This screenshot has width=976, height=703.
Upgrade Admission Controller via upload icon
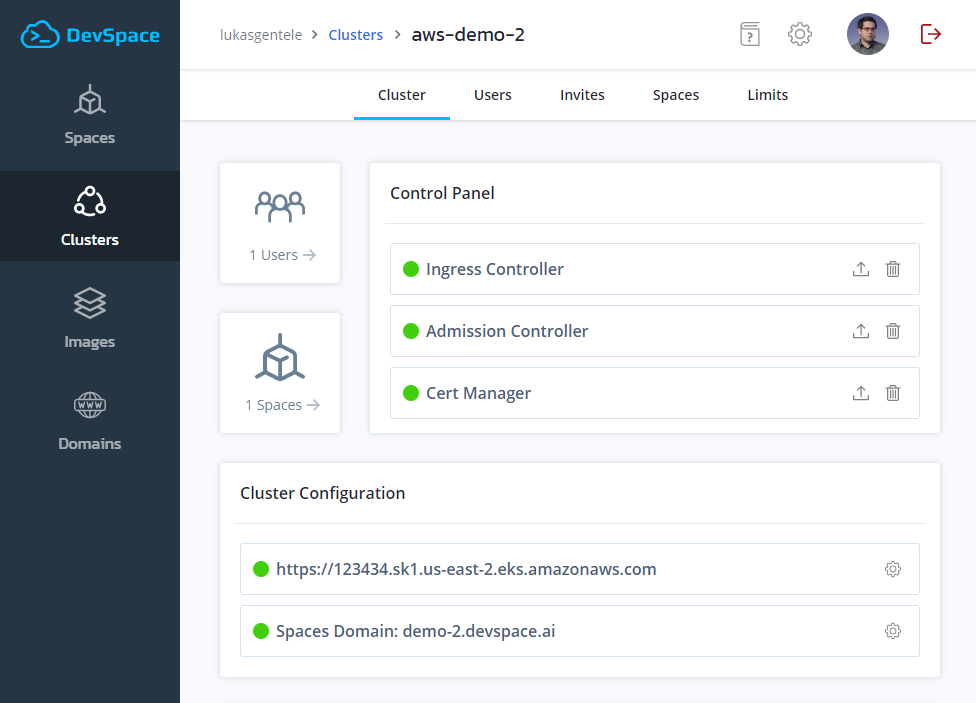(861, 331)
